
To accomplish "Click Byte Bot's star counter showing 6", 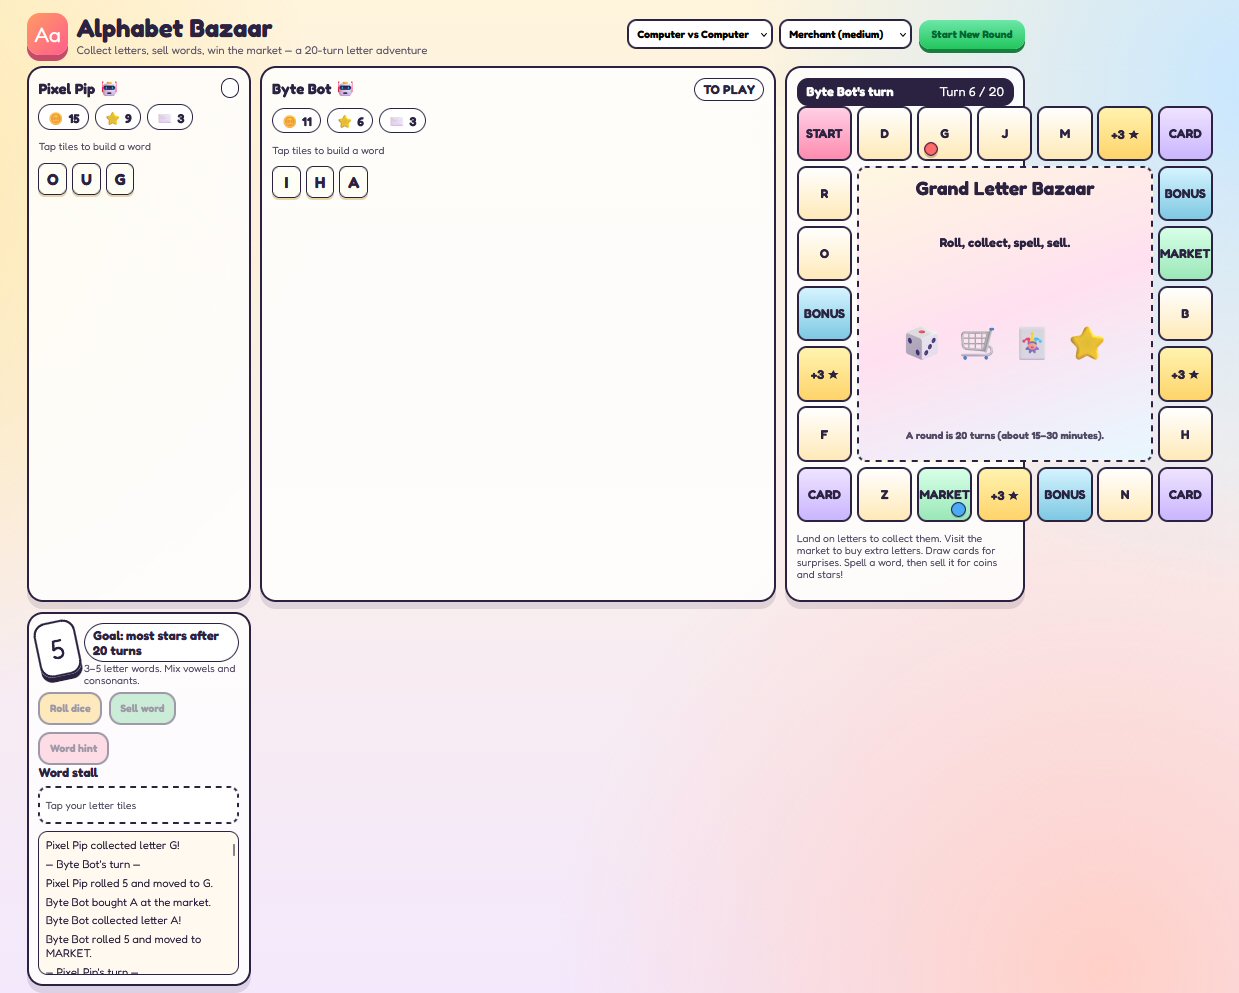I will click(350, 121).
